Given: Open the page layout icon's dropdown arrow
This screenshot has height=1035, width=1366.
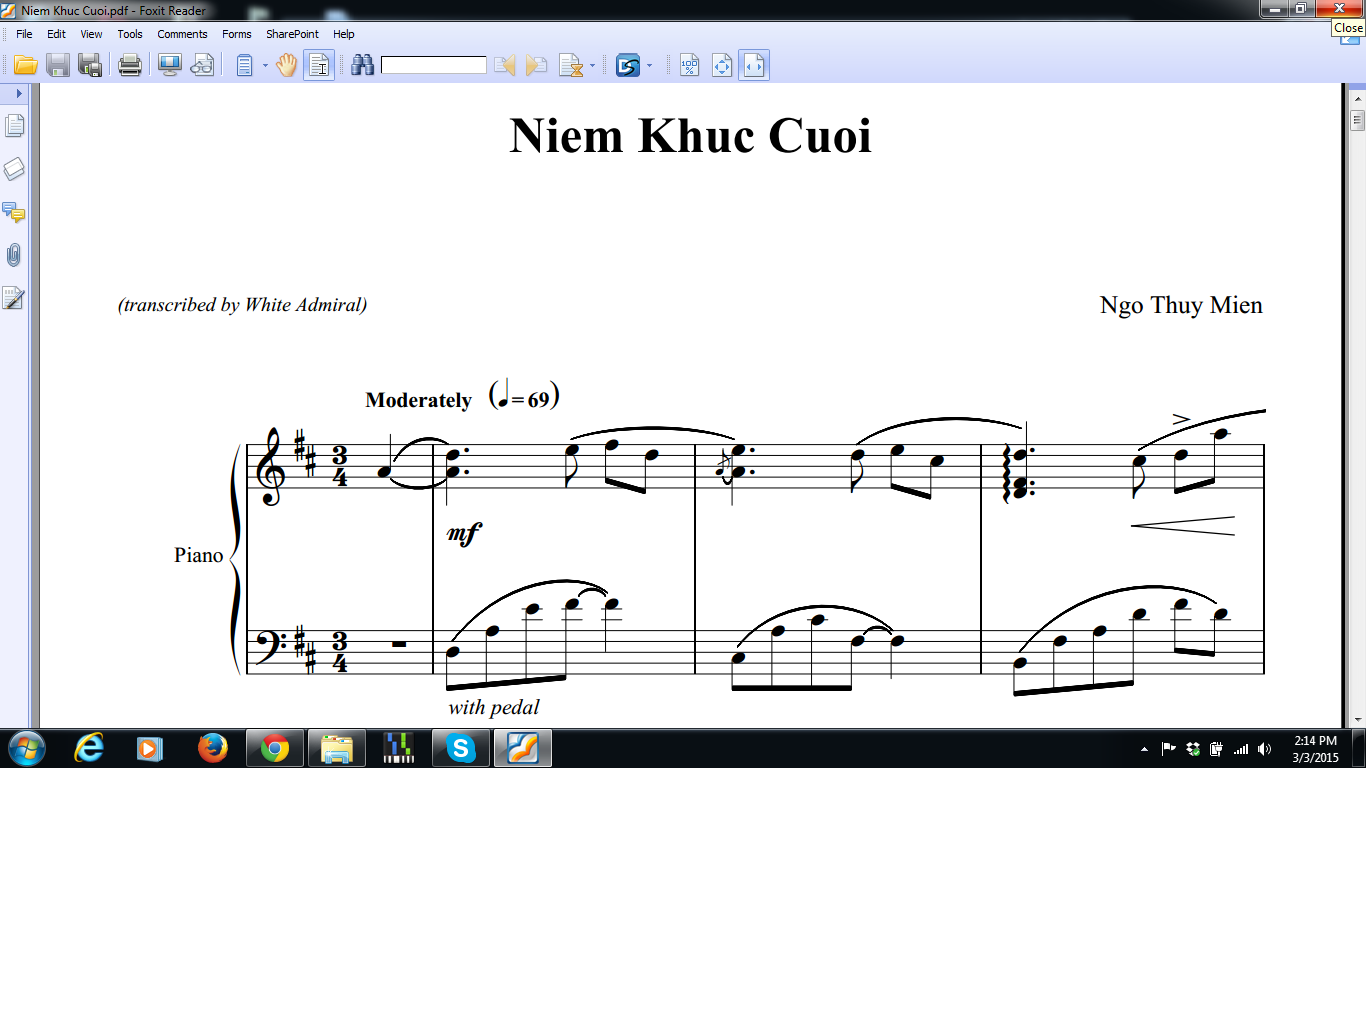Looking at the screenshot, I should point(265,66).
